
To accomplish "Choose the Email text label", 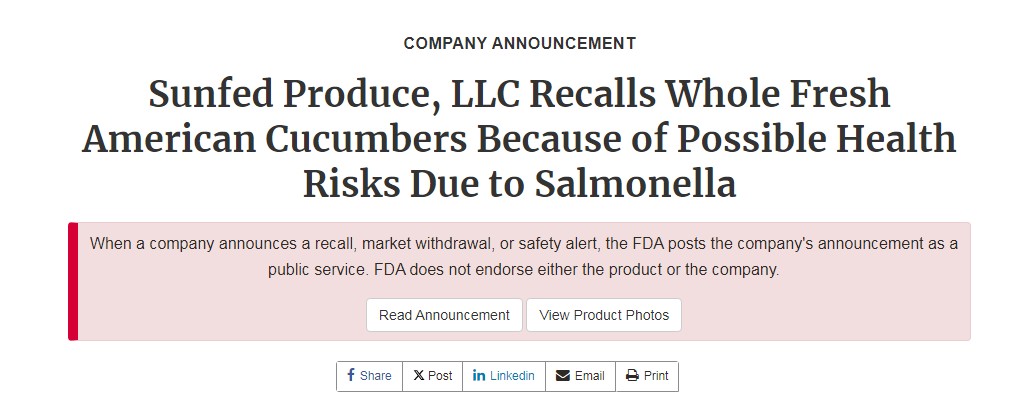I will tap(590, 376).
